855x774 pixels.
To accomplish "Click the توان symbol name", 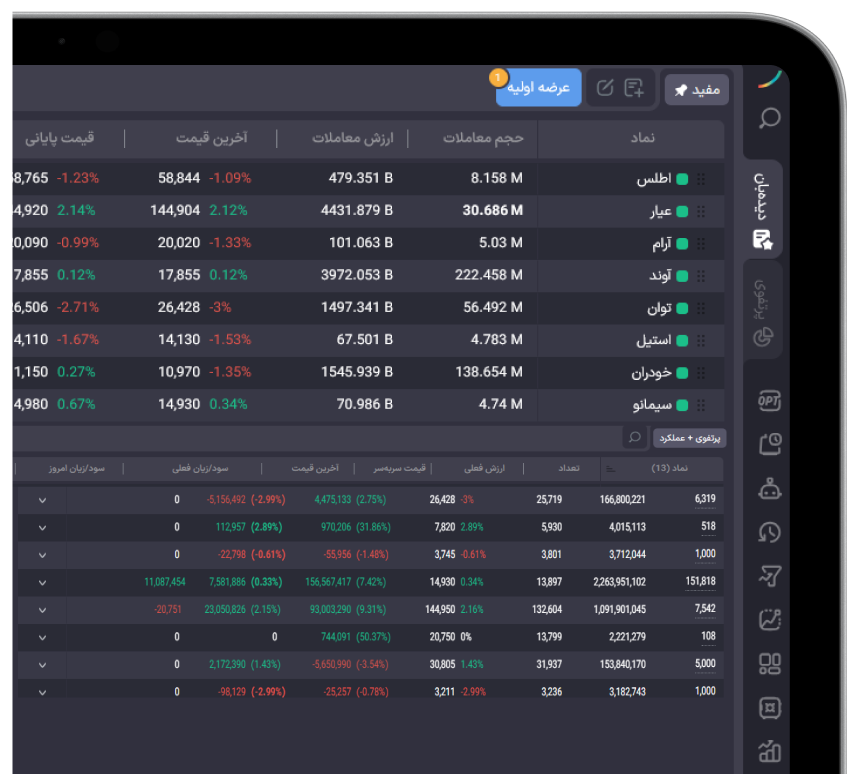I will click(659, 308).
